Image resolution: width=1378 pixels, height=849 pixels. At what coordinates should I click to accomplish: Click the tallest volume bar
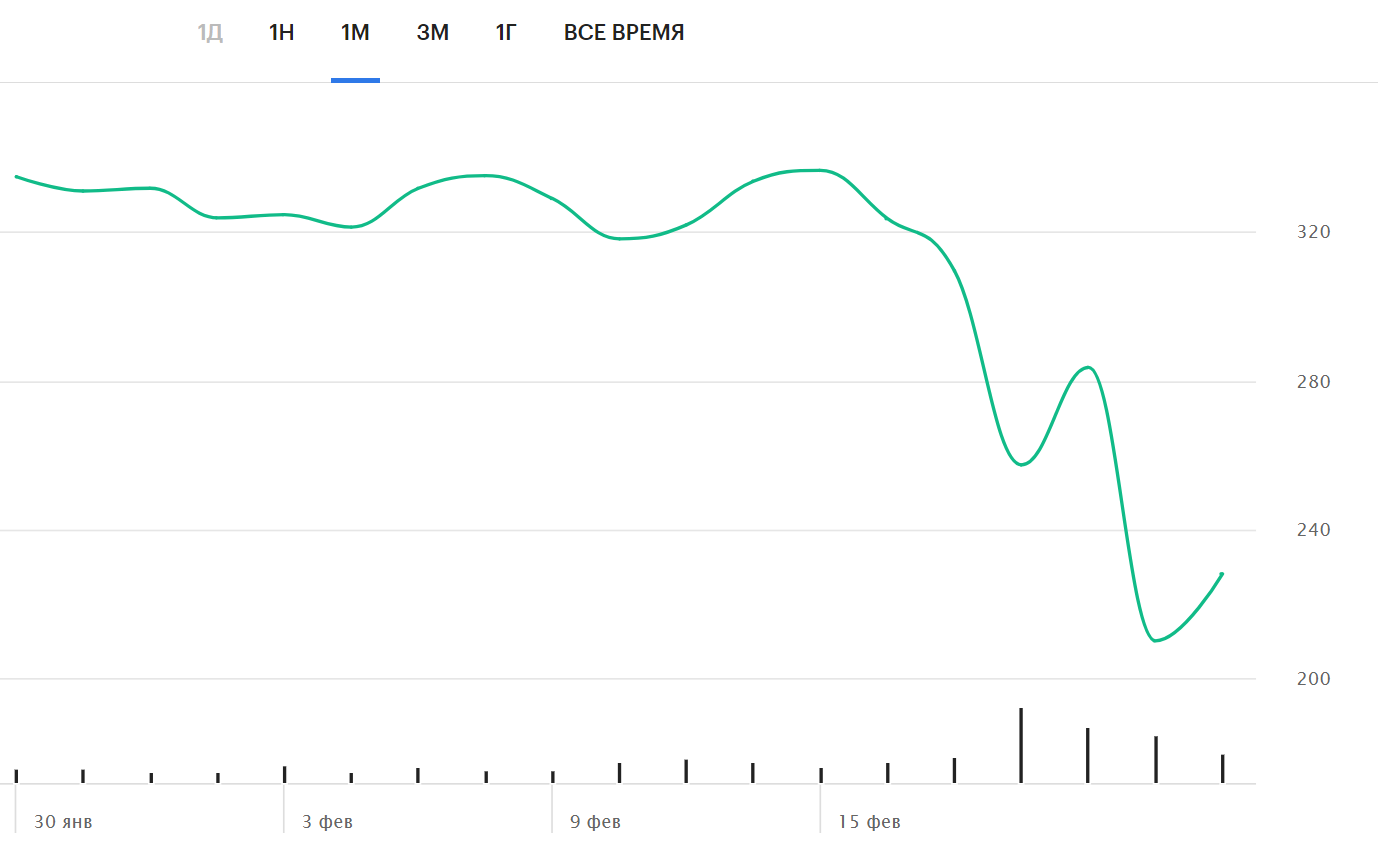click(x=1021, y=746)
